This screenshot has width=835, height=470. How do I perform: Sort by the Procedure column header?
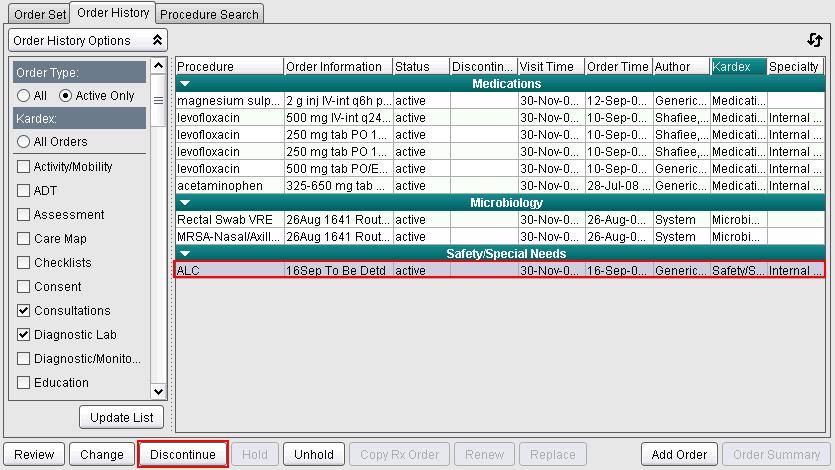click(230, 67)
